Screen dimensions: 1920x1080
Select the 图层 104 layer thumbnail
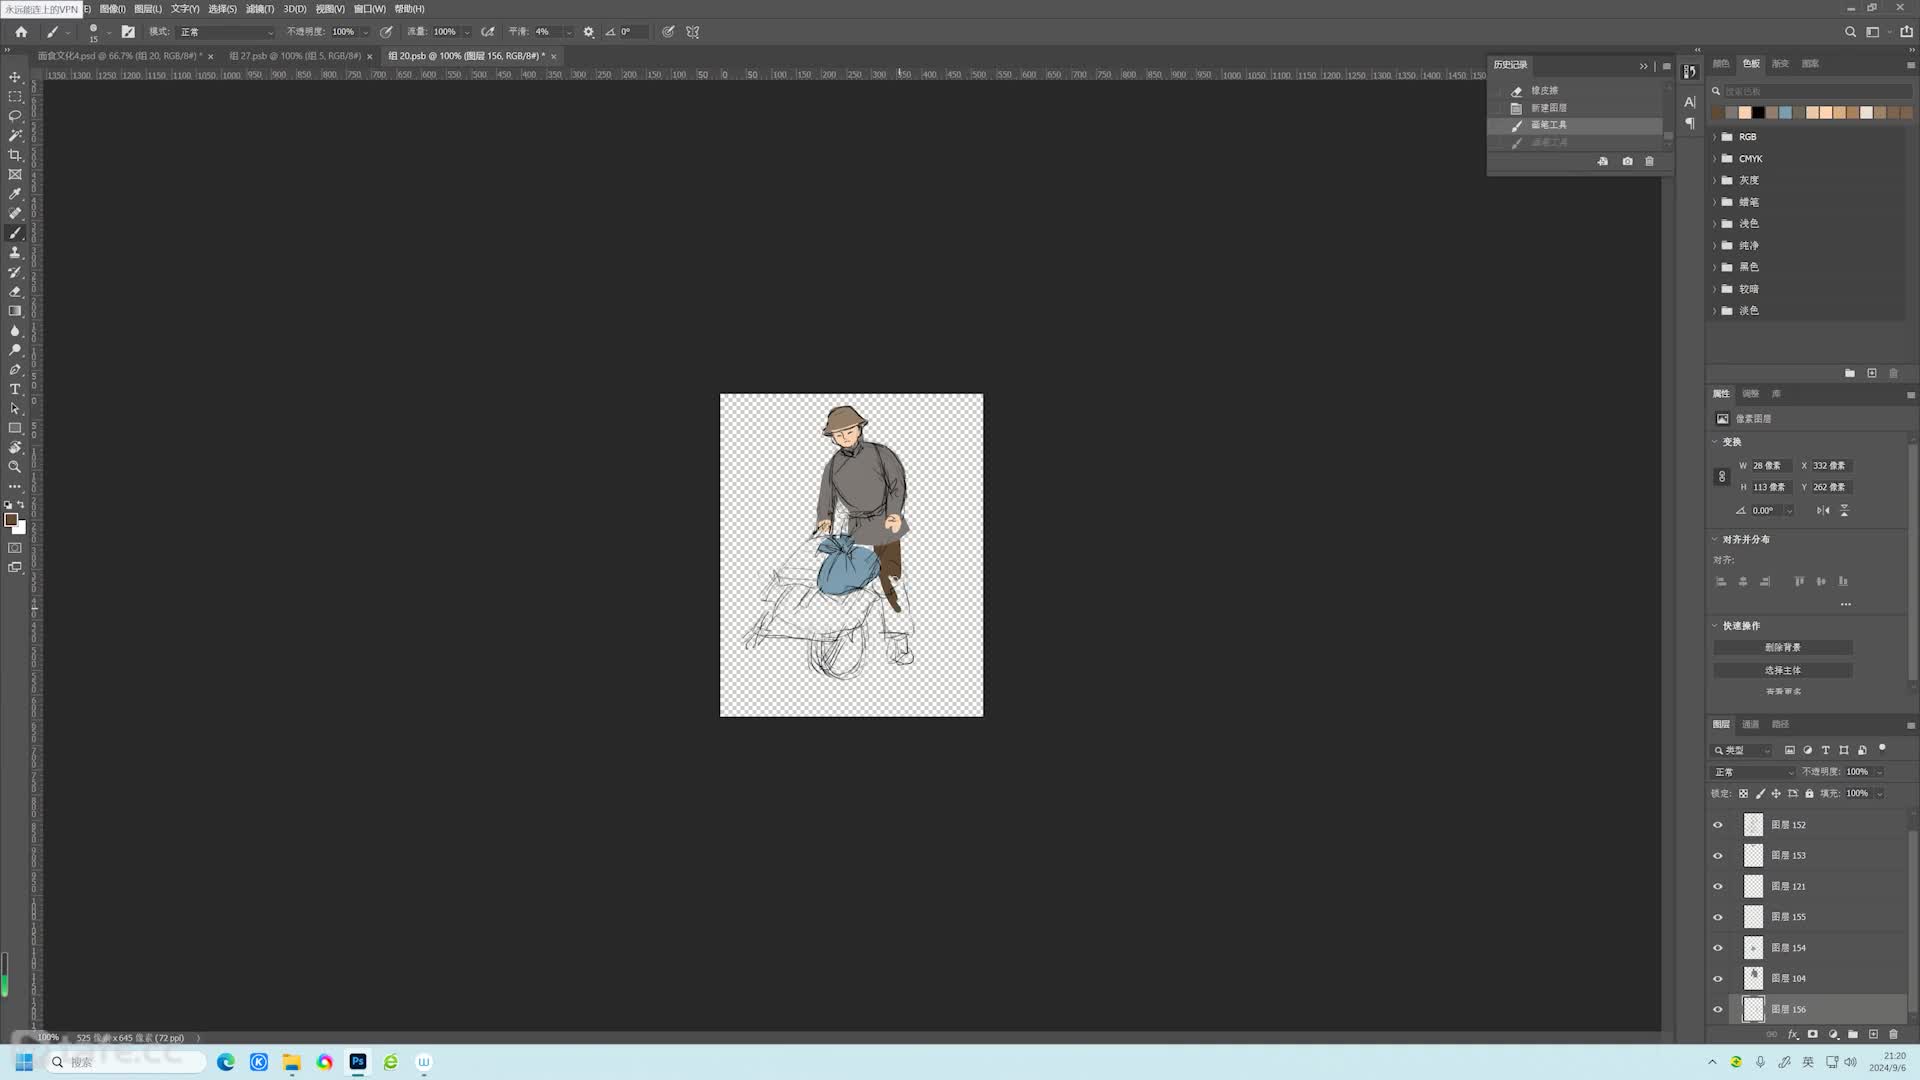click(1753, 979)
